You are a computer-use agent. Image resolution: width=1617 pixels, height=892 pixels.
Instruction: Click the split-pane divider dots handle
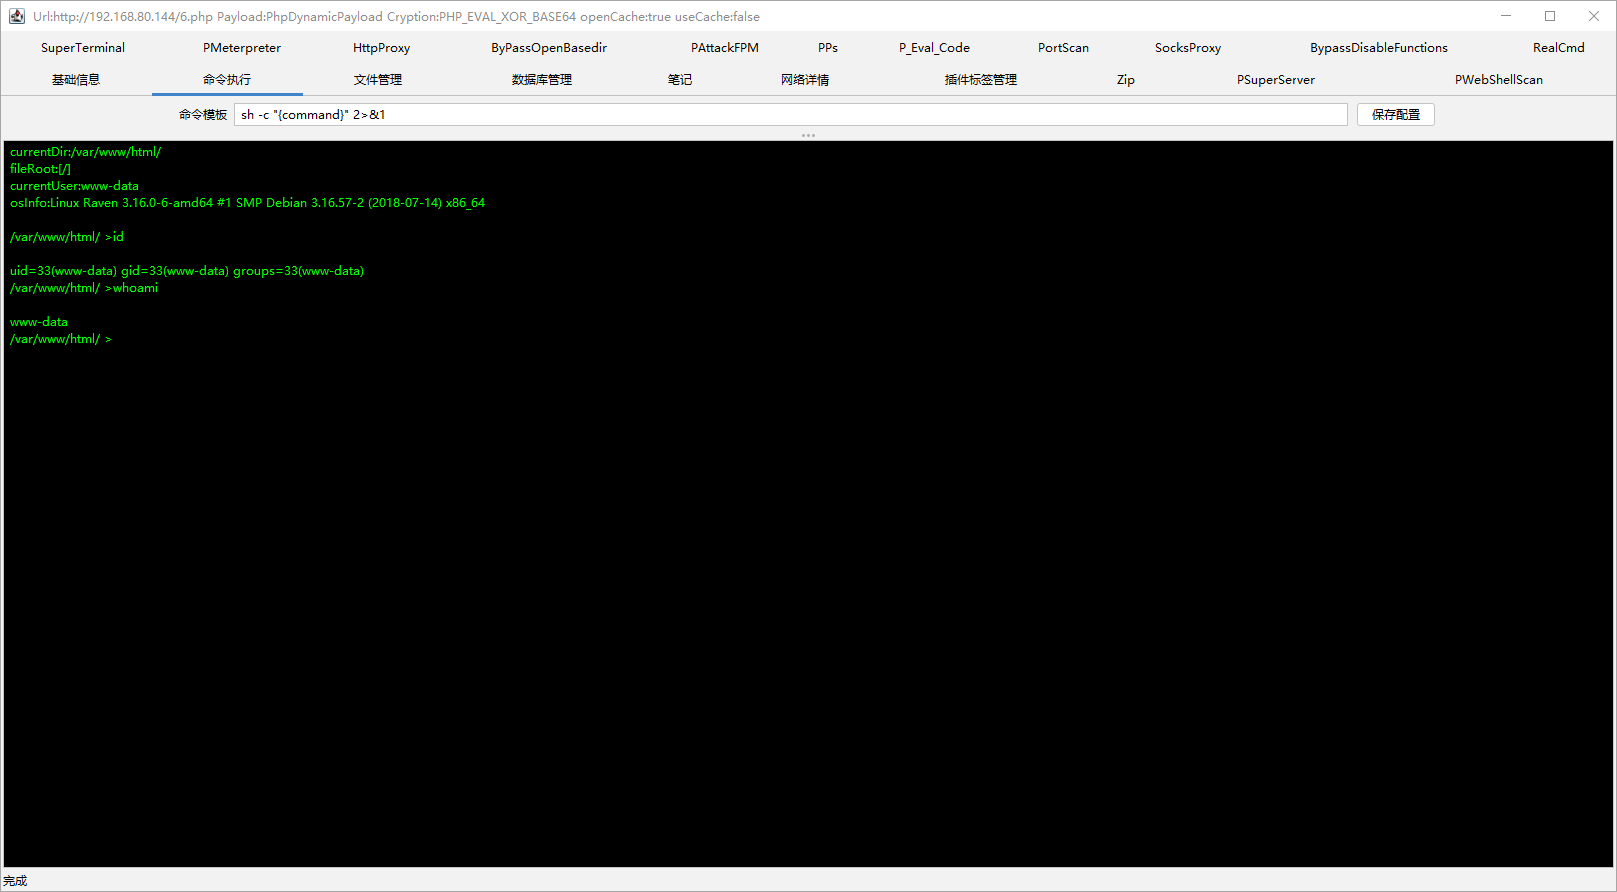(x=808, y=135)
